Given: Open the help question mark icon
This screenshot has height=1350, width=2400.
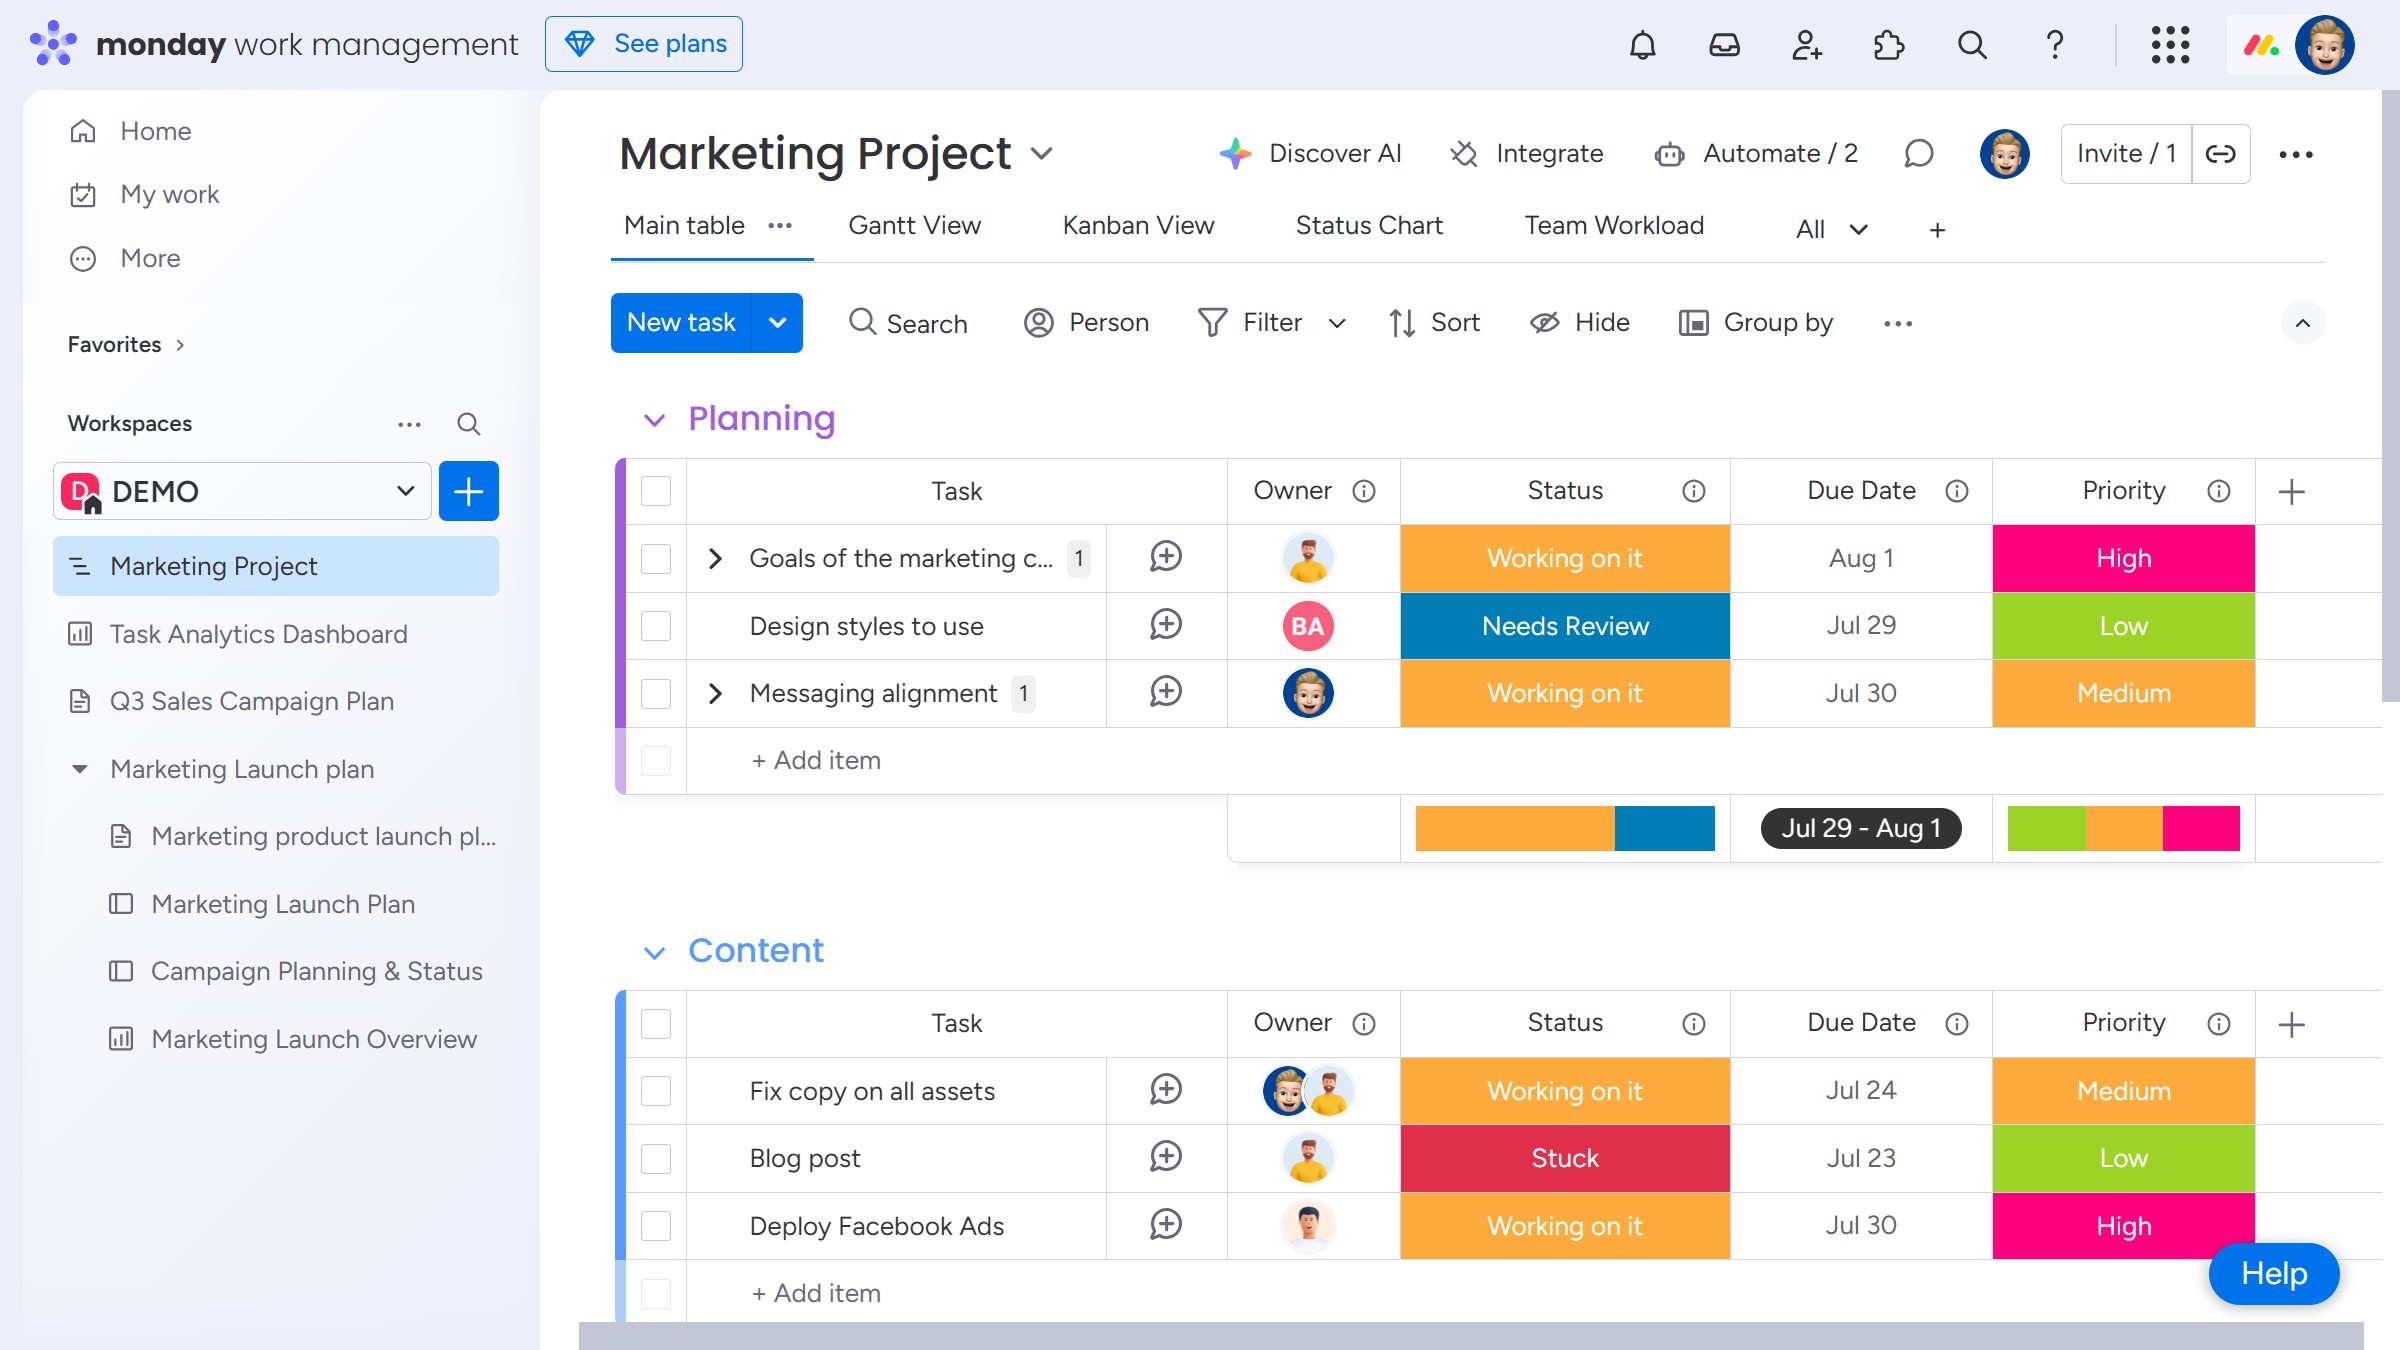Looking at the screenshot, I should pos(2054,45).
